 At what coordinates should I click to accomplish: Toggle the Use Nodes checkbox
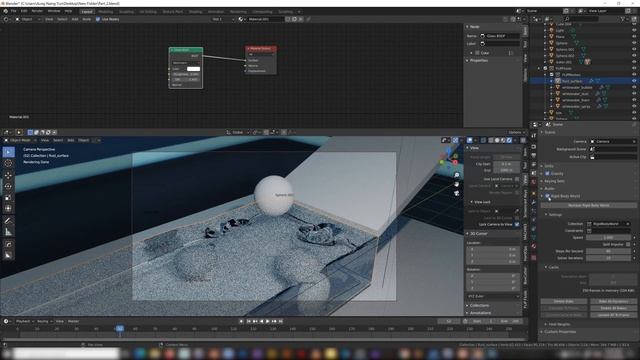(x=98, y=19)
